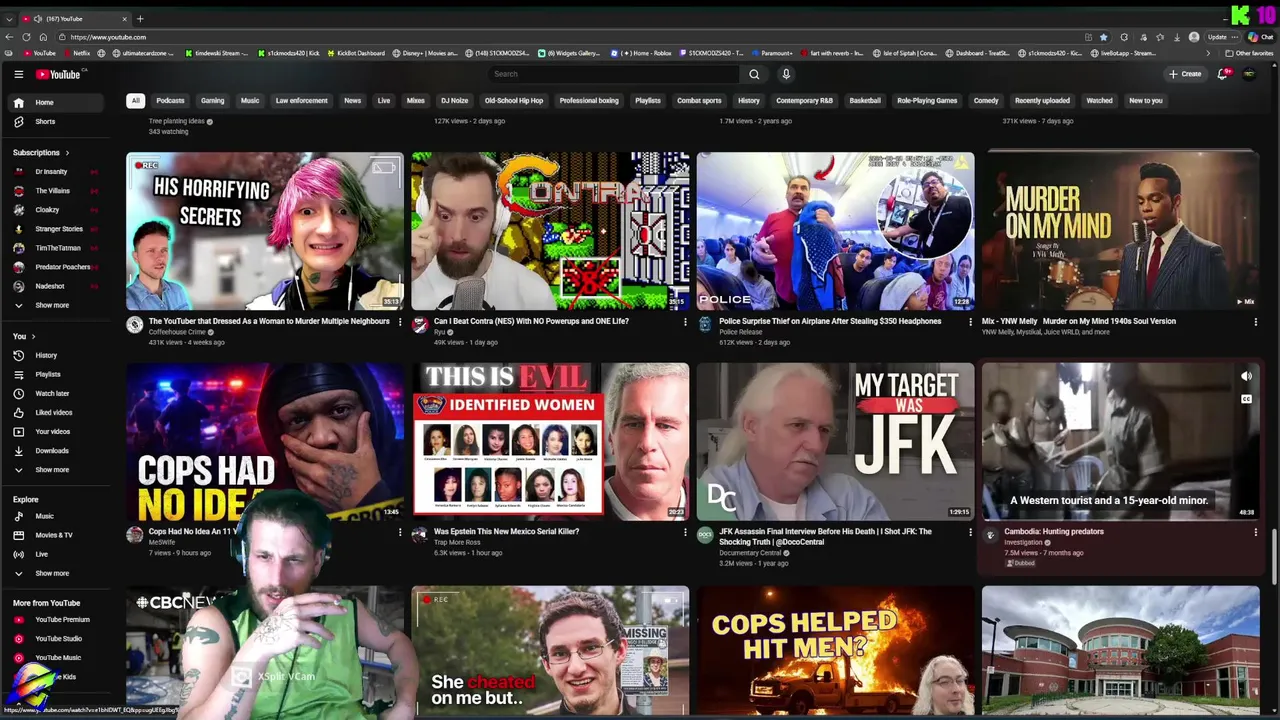This screenshot has width=1280, height=720.
Task: Open YouTube Music link
Action: 58,657
